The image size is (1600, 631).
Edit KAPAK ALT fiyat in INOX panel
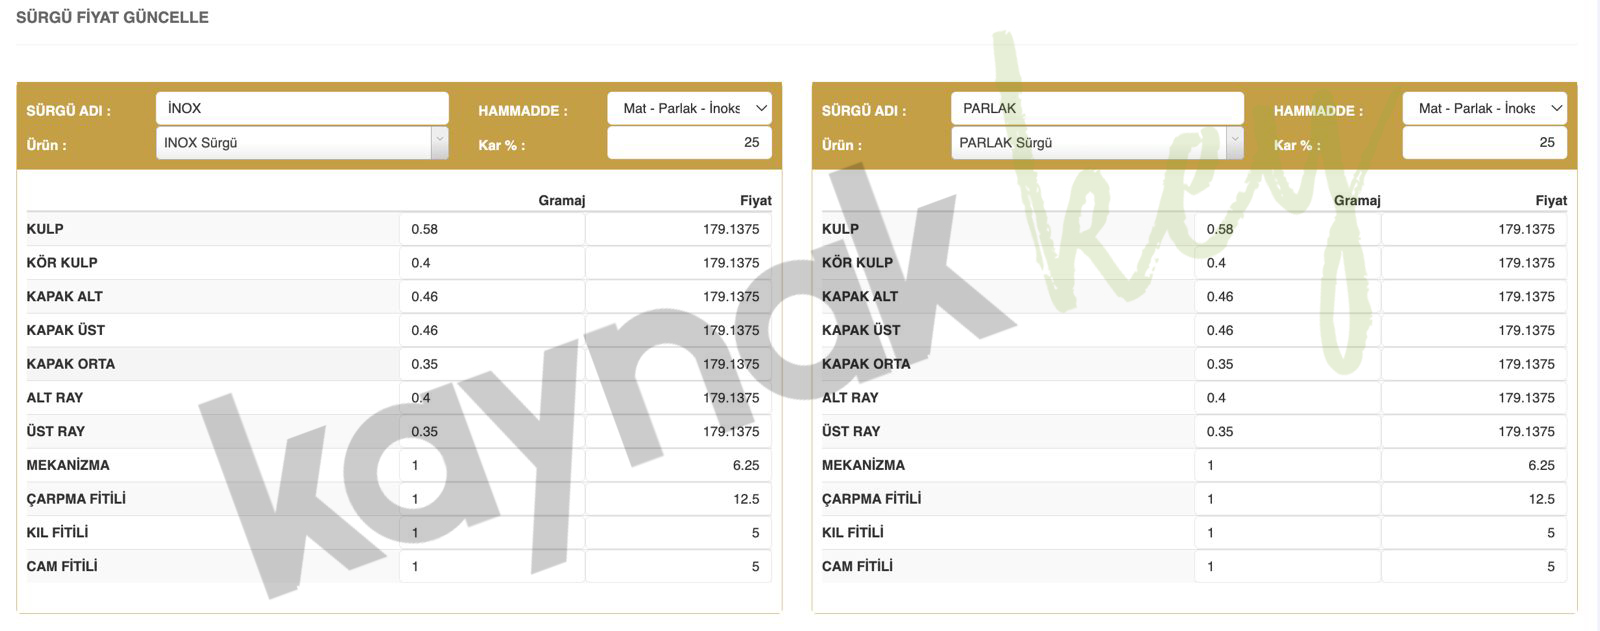point(679,297)
